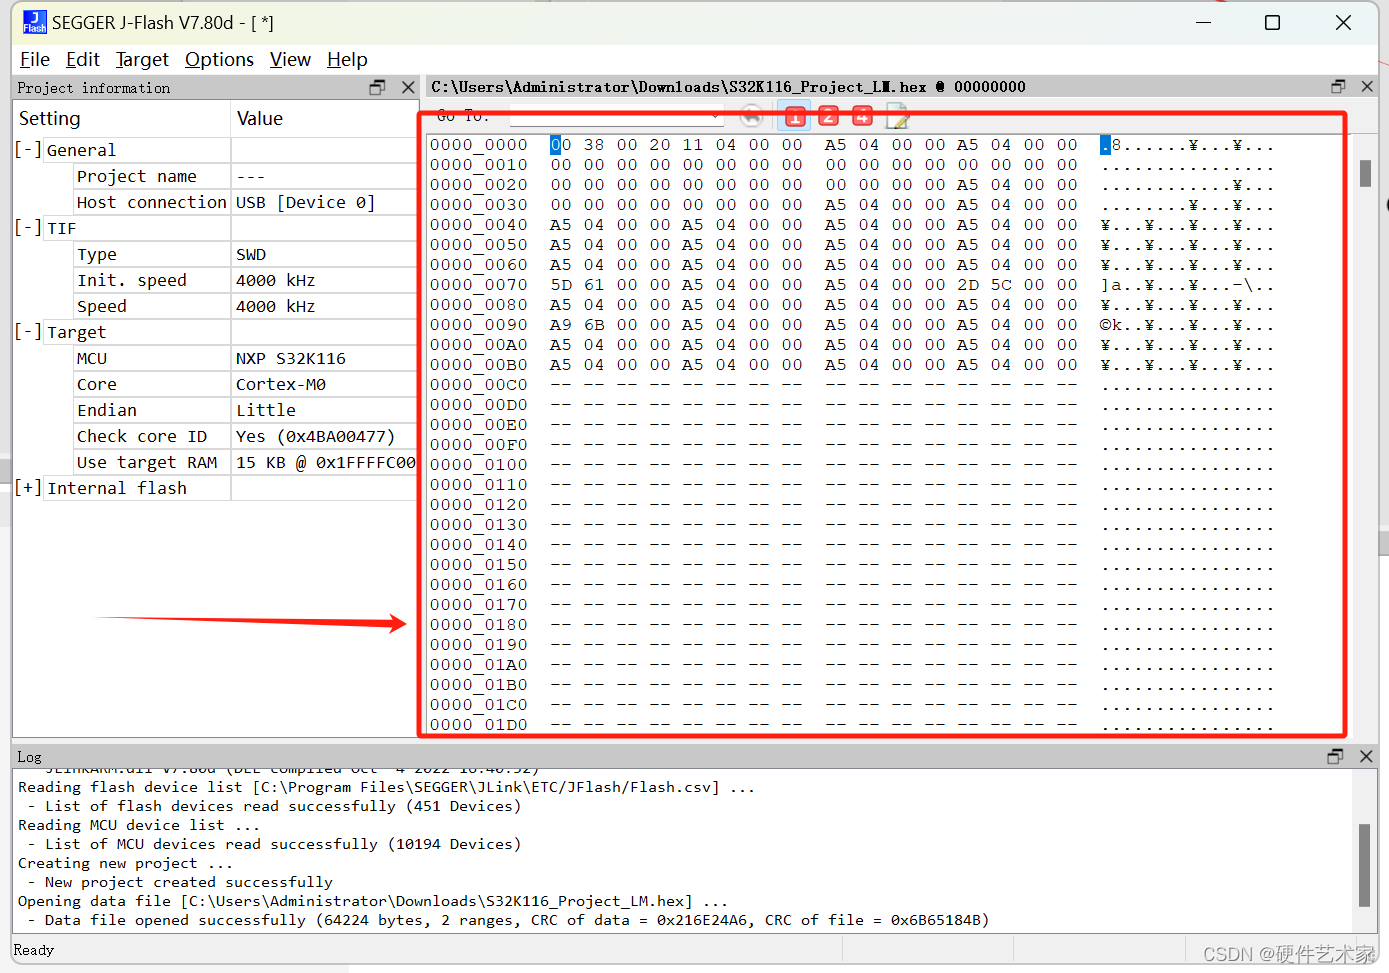Viewport: 1389px width, 973px height.
Task: Click the edit data notepad icon
Action: click(x=897, y=117)
